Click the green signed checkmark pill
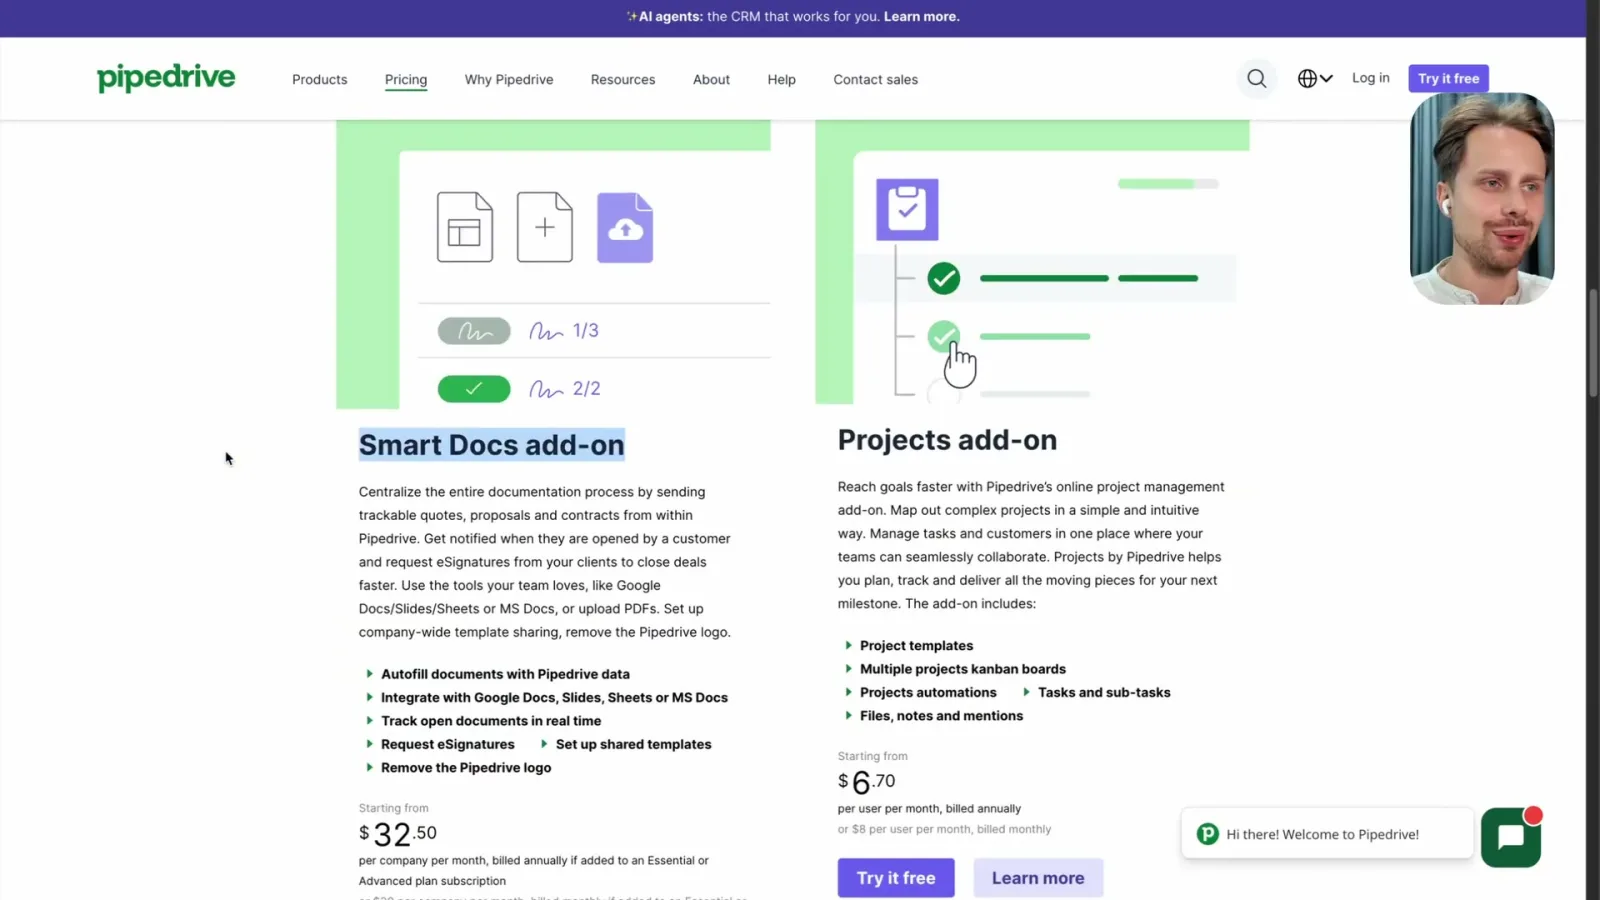The height and width of the screenshot is (900, 1600). pyautogui.click(x=474, y=389)
